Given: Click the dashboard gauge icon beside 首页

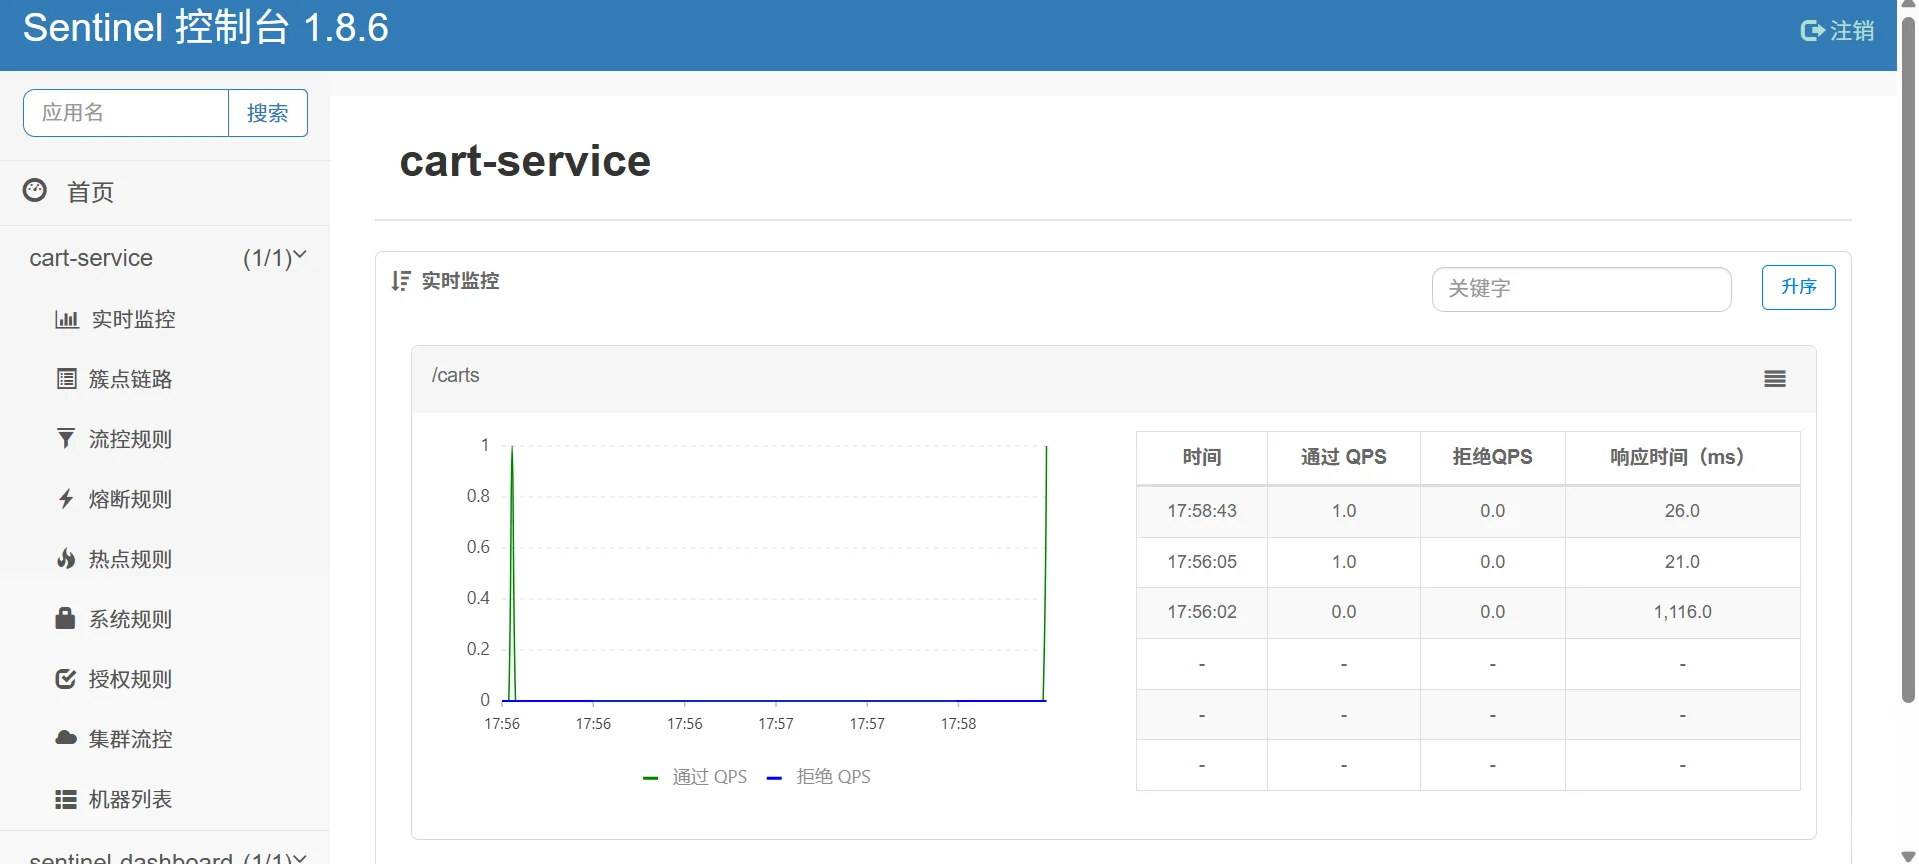Looking at the screenshot, I should pyautogui.click(x=35, y=190).
